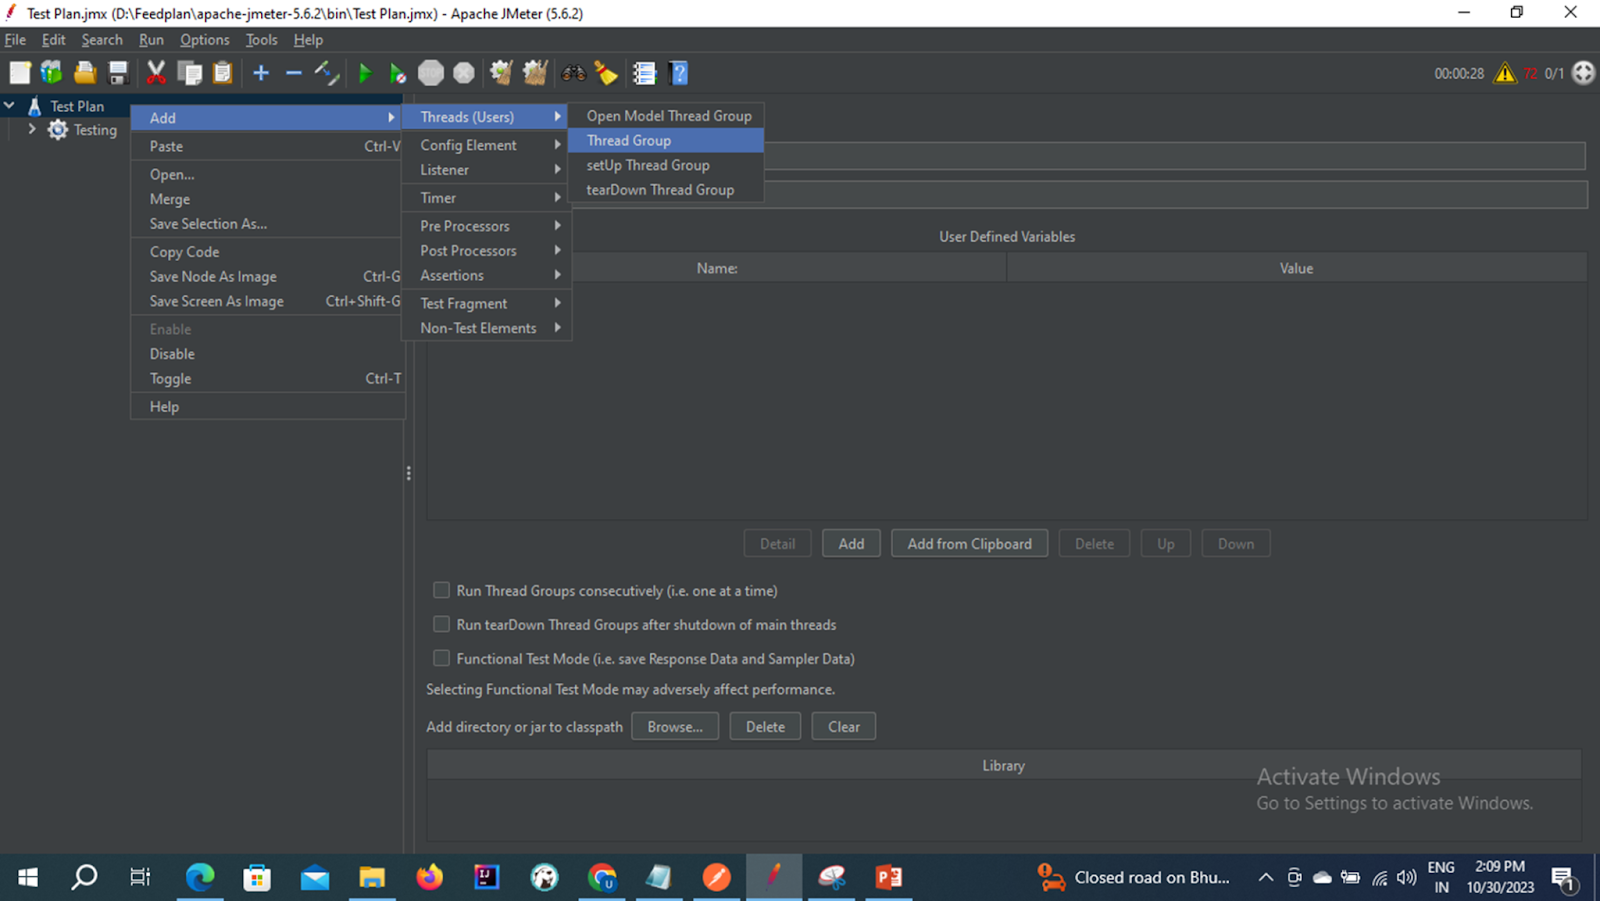Click the New test plan toolbar icon
Image resolution: width=1600 pixels, height=901 pixels.
pyautogui.click(x=20, y=73)
